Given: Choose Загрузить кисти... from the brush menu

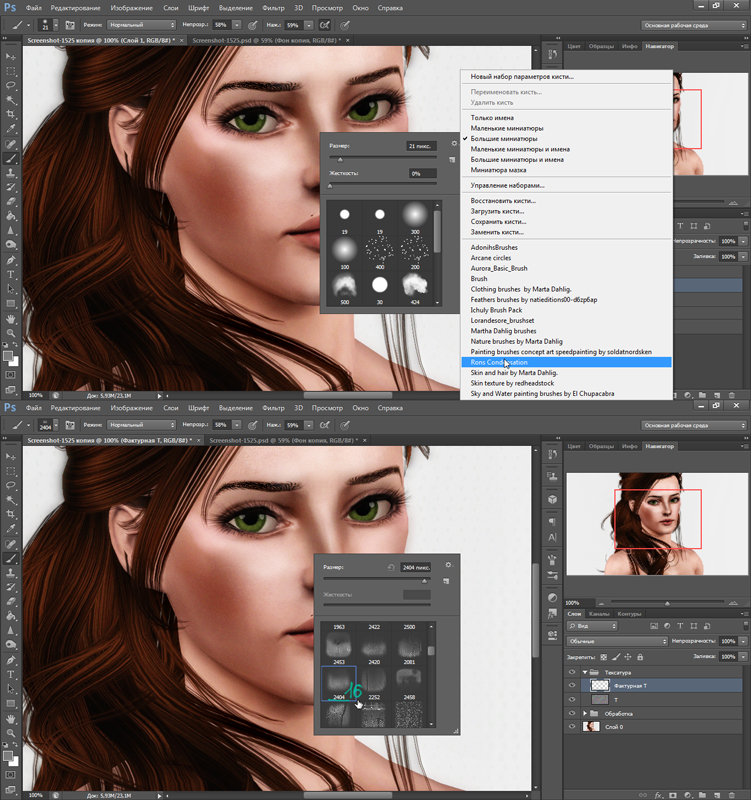Looking at the screenshot, I should click(x=497, y=211).
